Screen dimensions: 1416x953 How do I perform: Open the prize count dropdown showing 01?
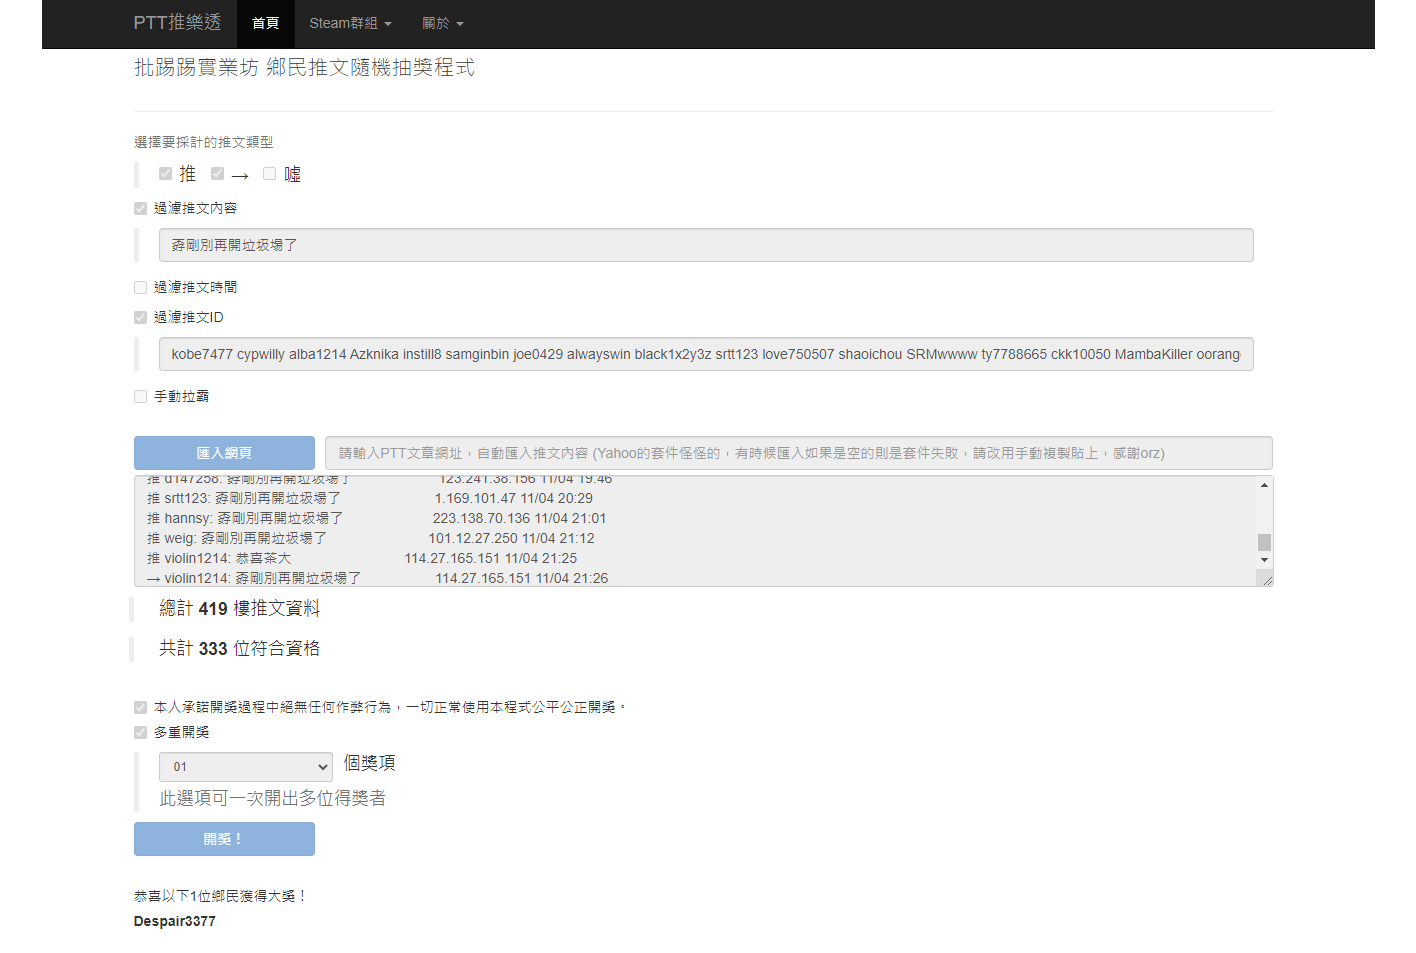click(x=246, y=767)
